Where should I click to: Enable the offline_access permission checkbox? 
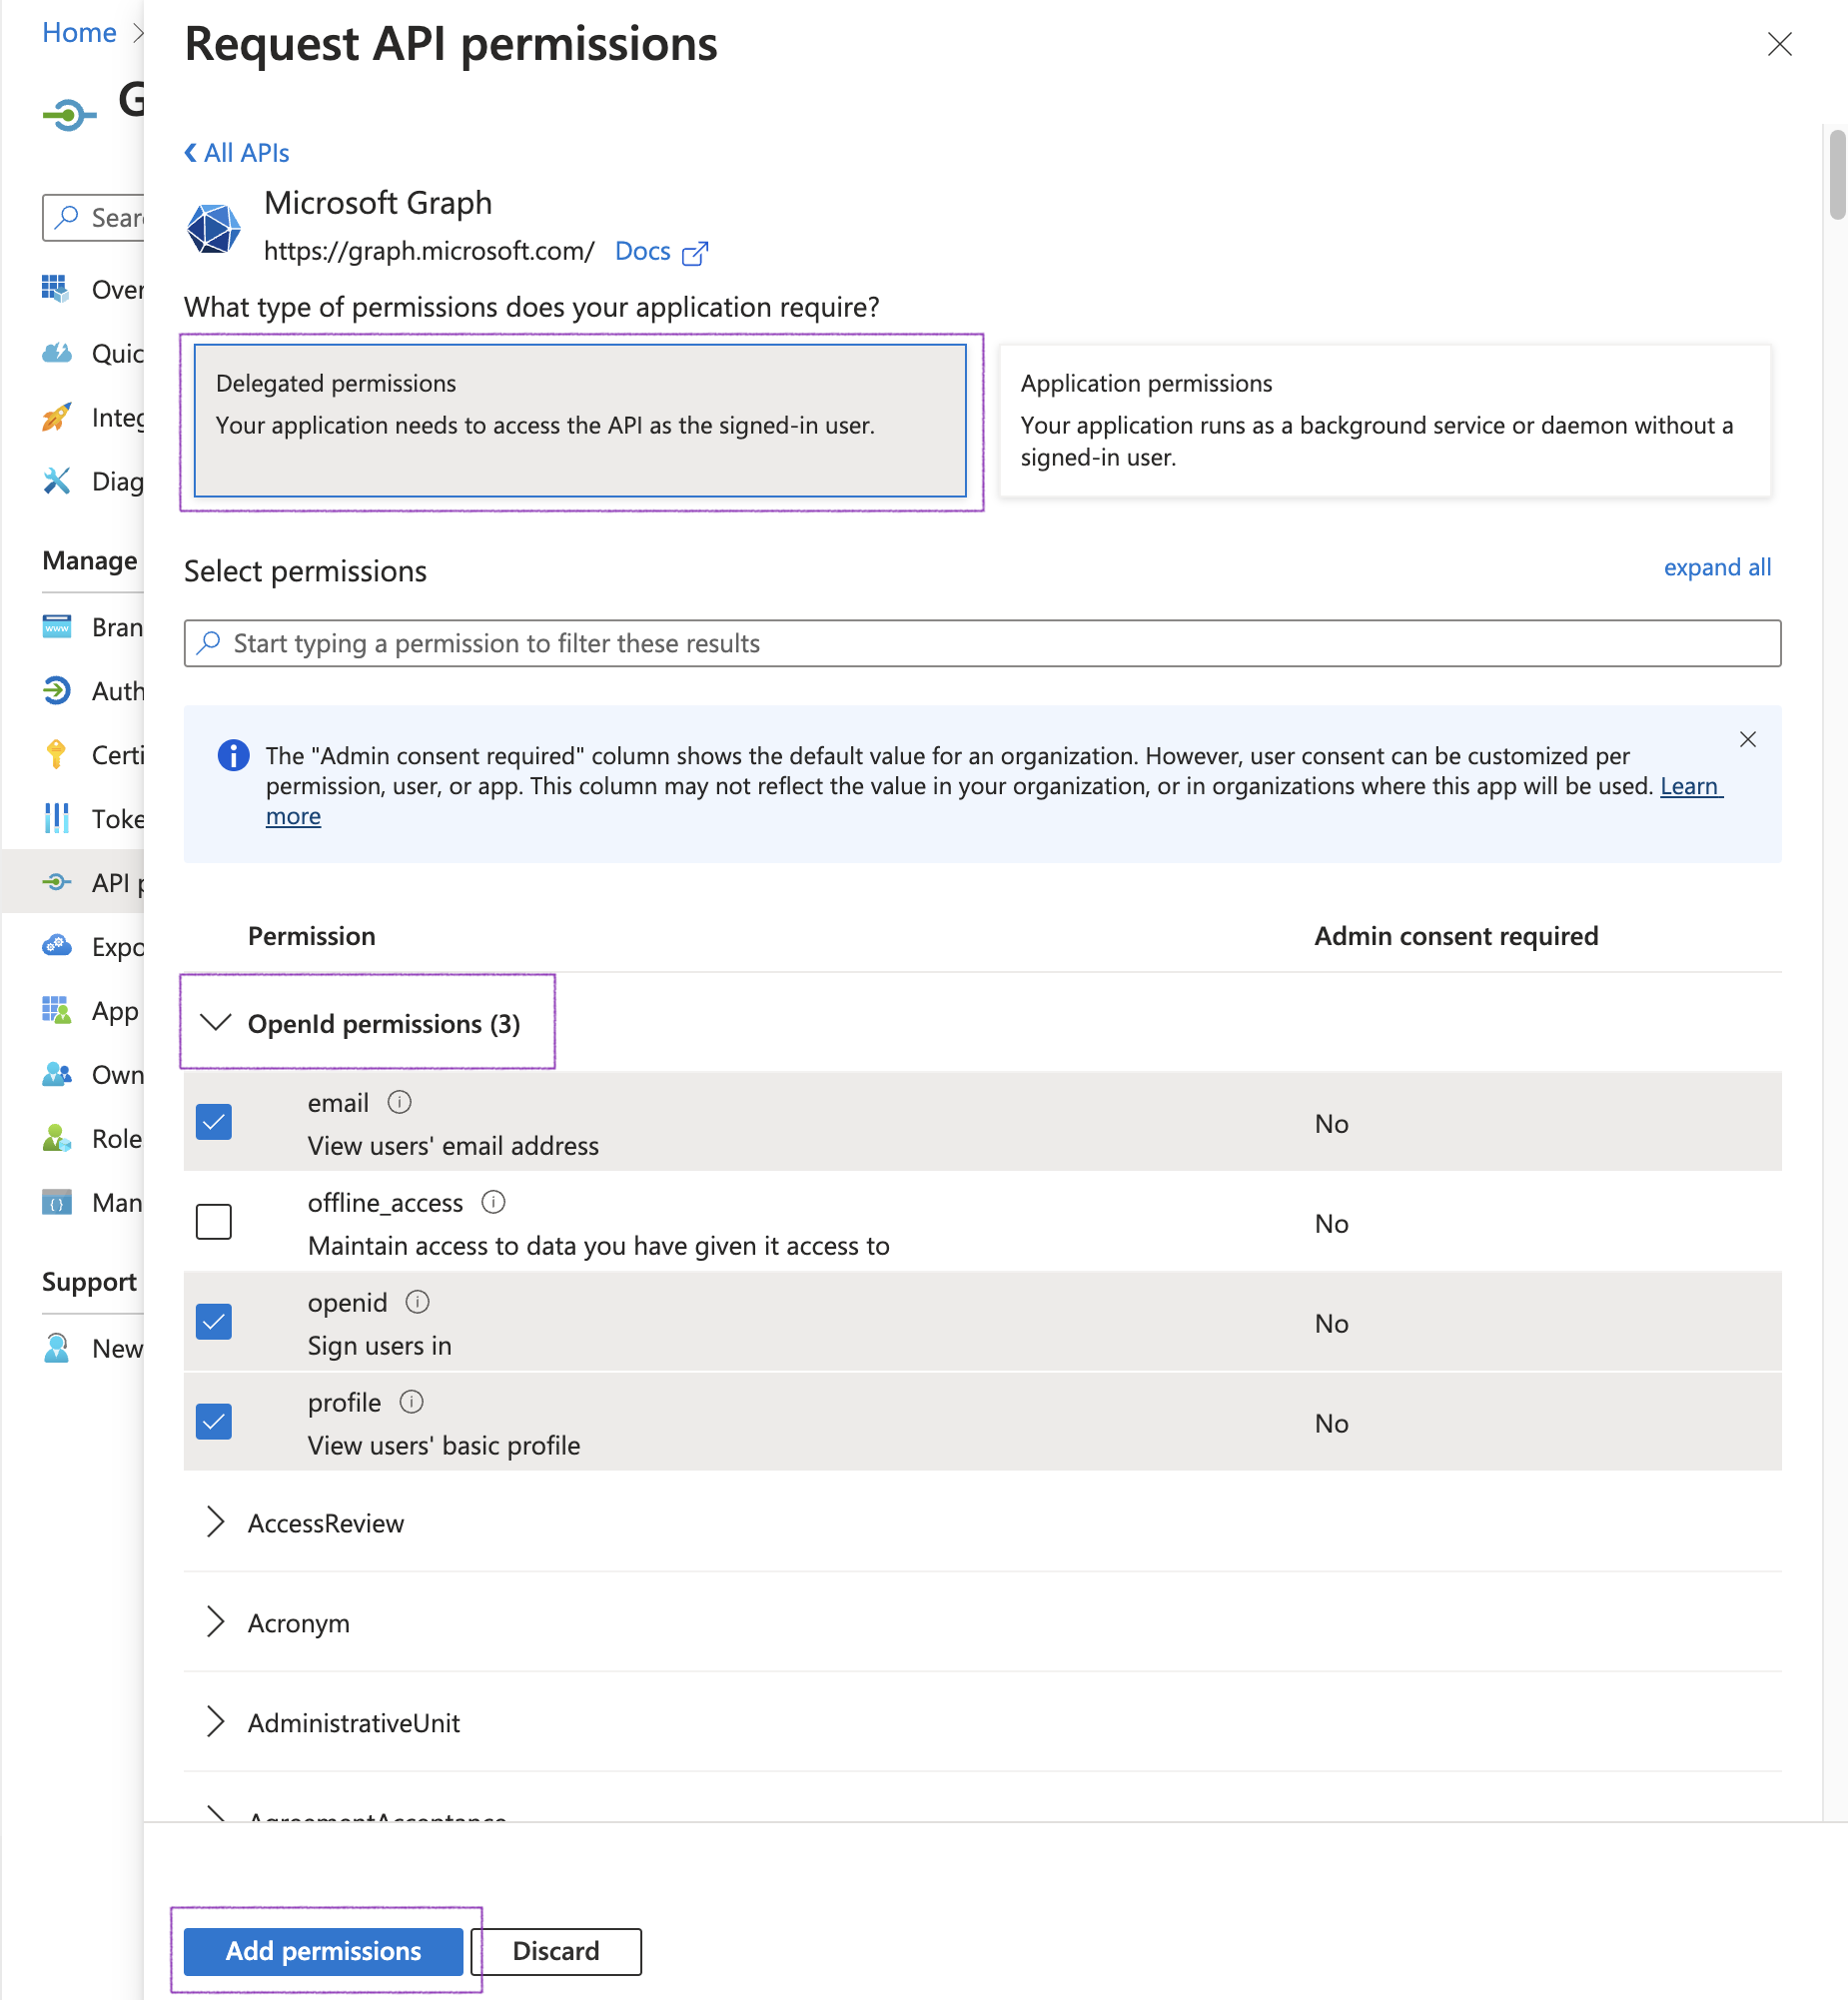tap(214, 1222)
